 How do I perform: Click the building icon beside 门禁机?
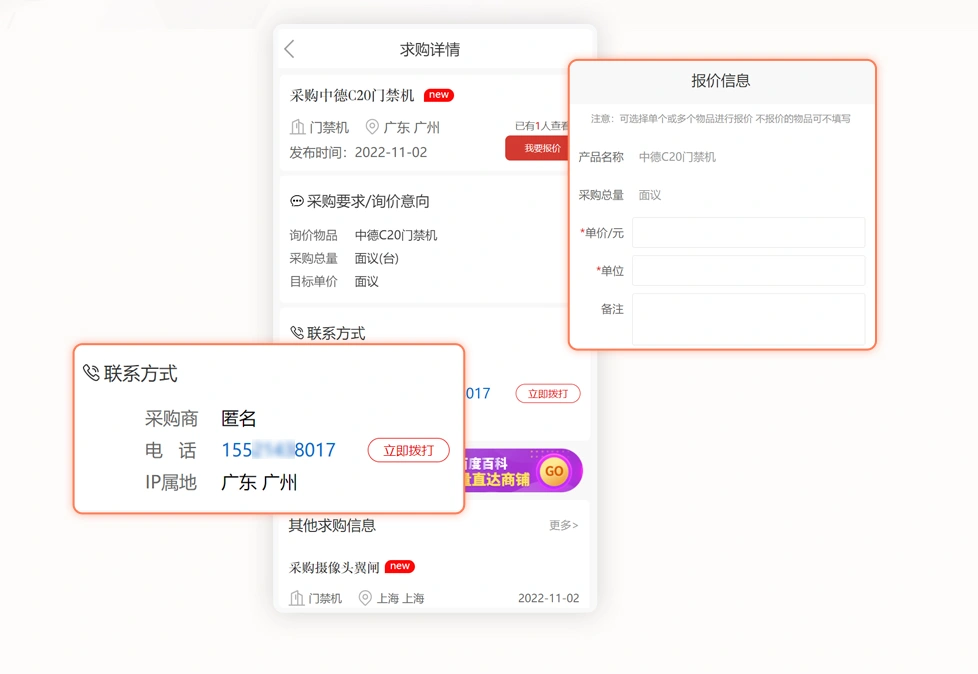pos(298,127)
